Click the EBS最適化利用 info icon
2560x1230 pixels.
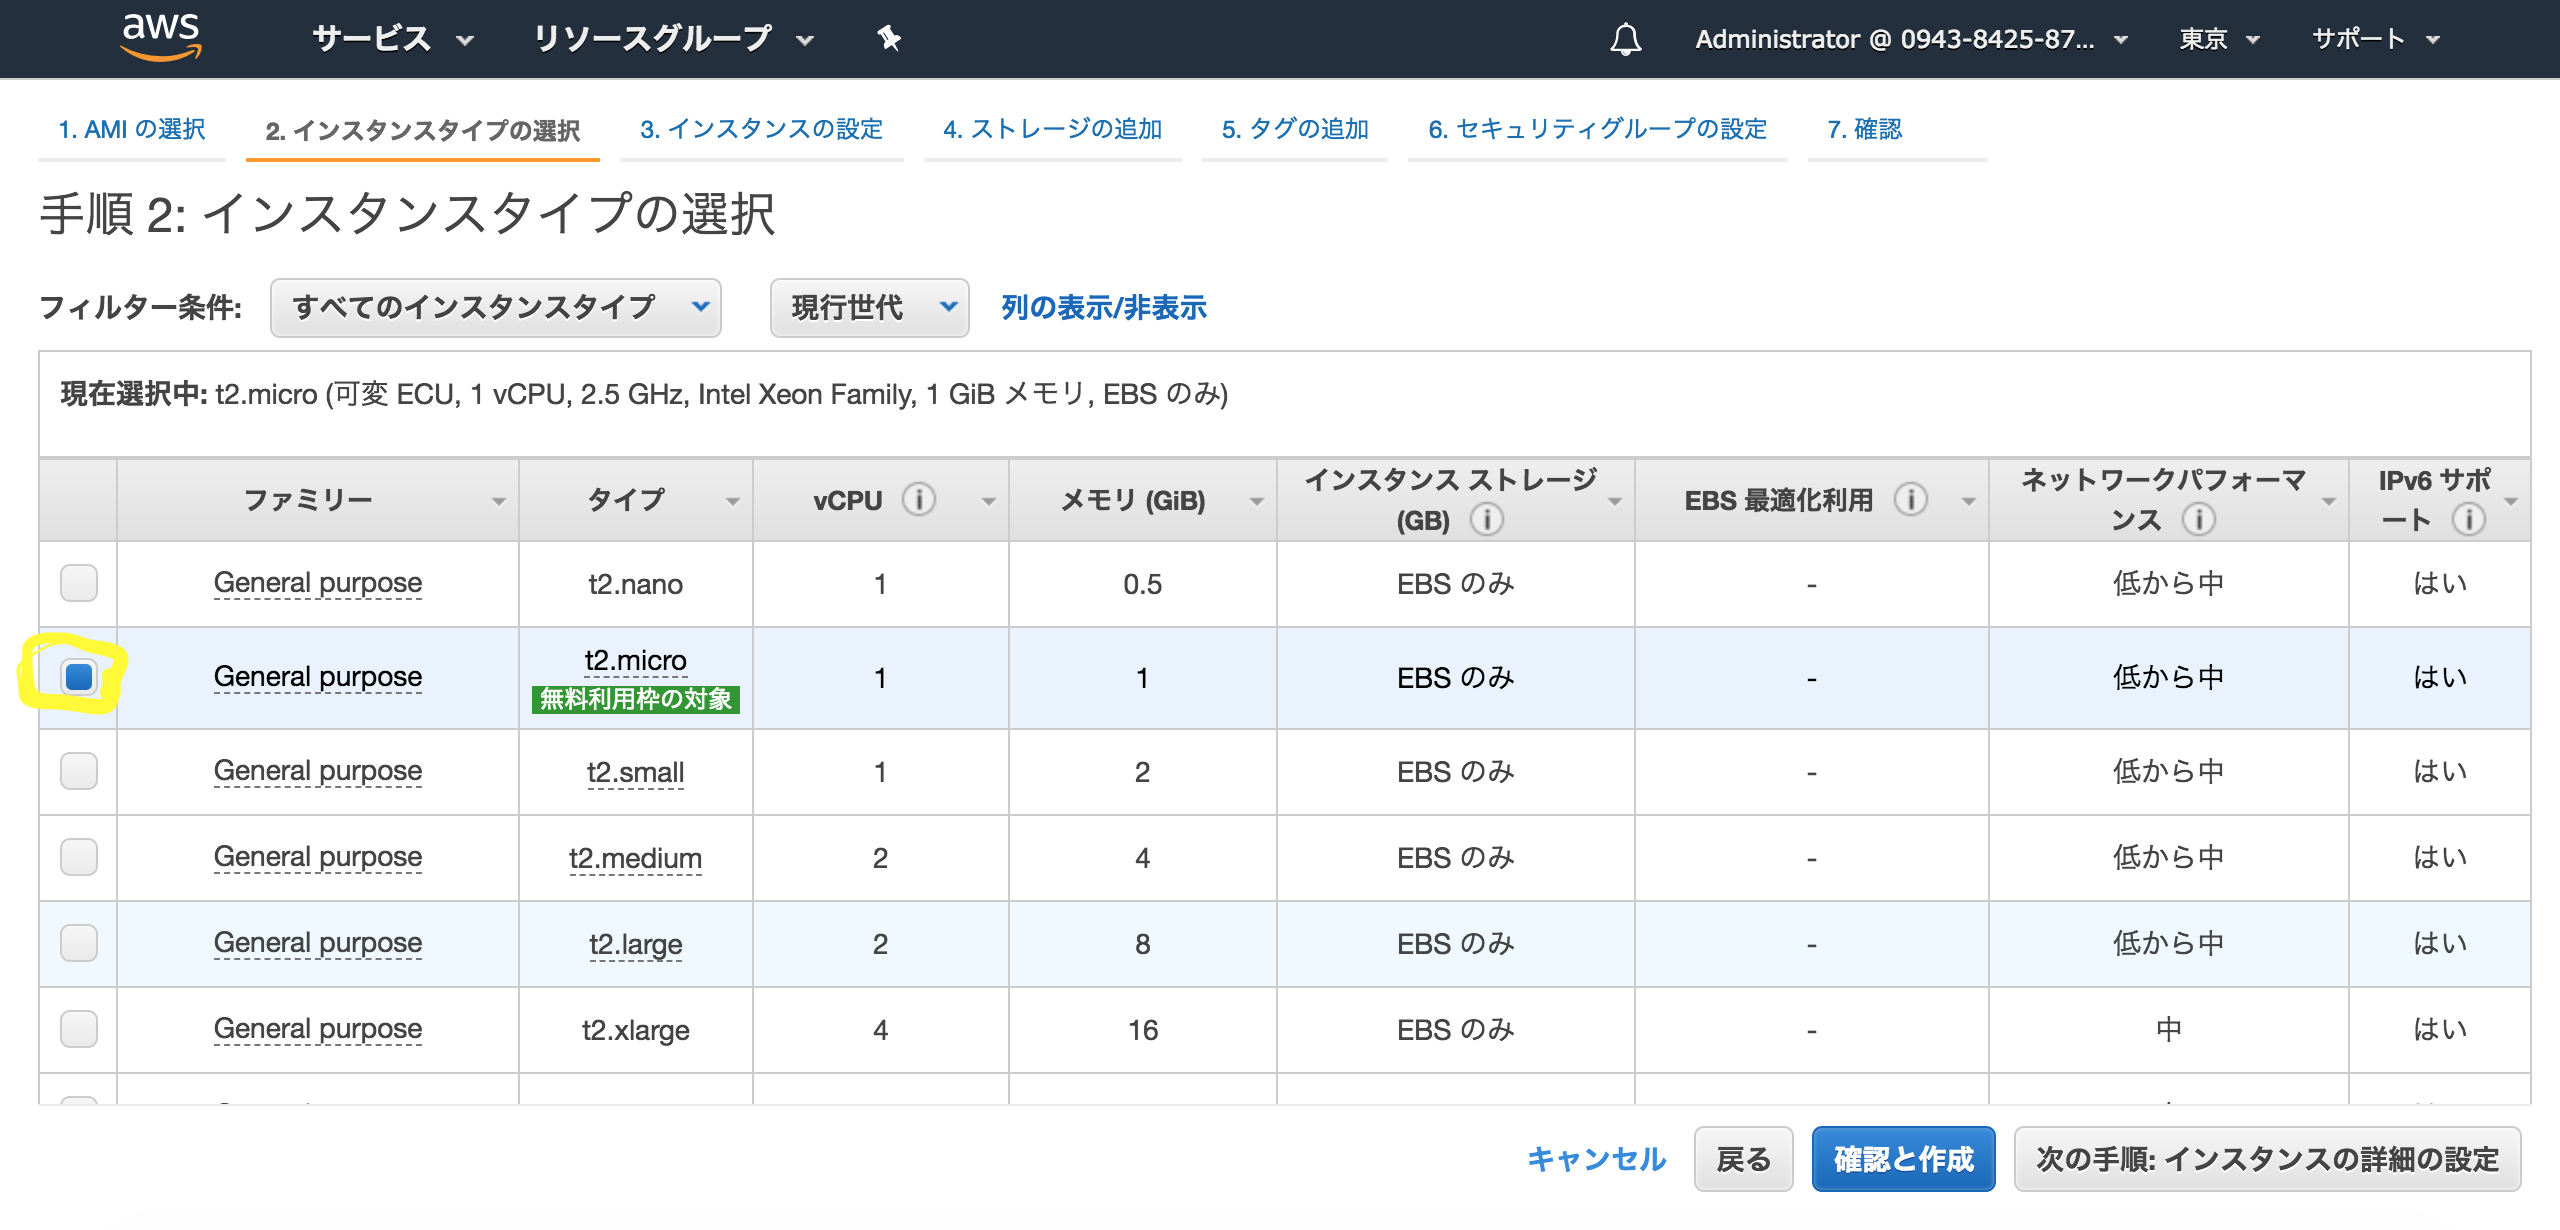(1910, 499)
